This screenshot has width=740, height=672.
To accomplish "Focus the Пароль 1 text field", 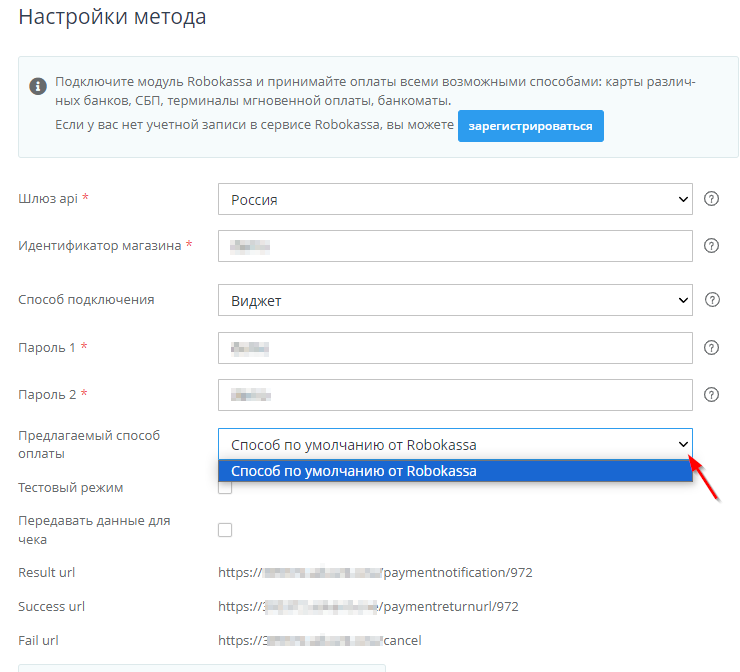I will tap(455, 347).
